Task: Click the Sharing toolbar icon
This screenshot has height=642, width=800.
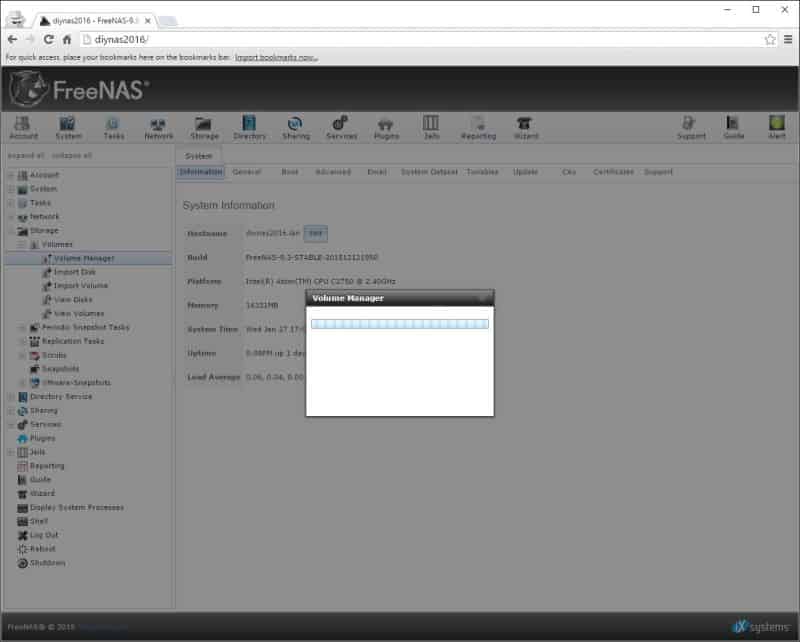Action: click(295, 126)
